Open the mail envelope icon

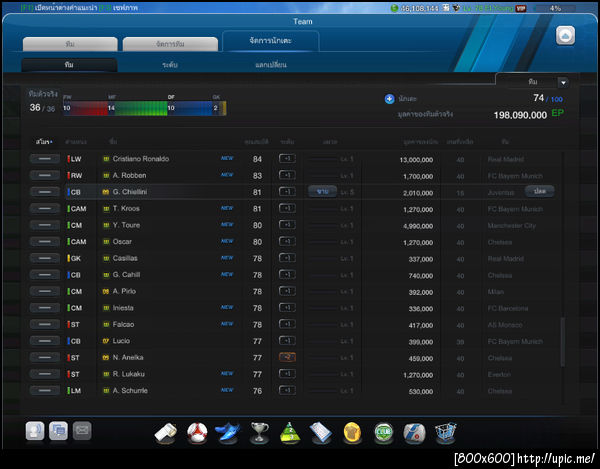click(82, 431)
